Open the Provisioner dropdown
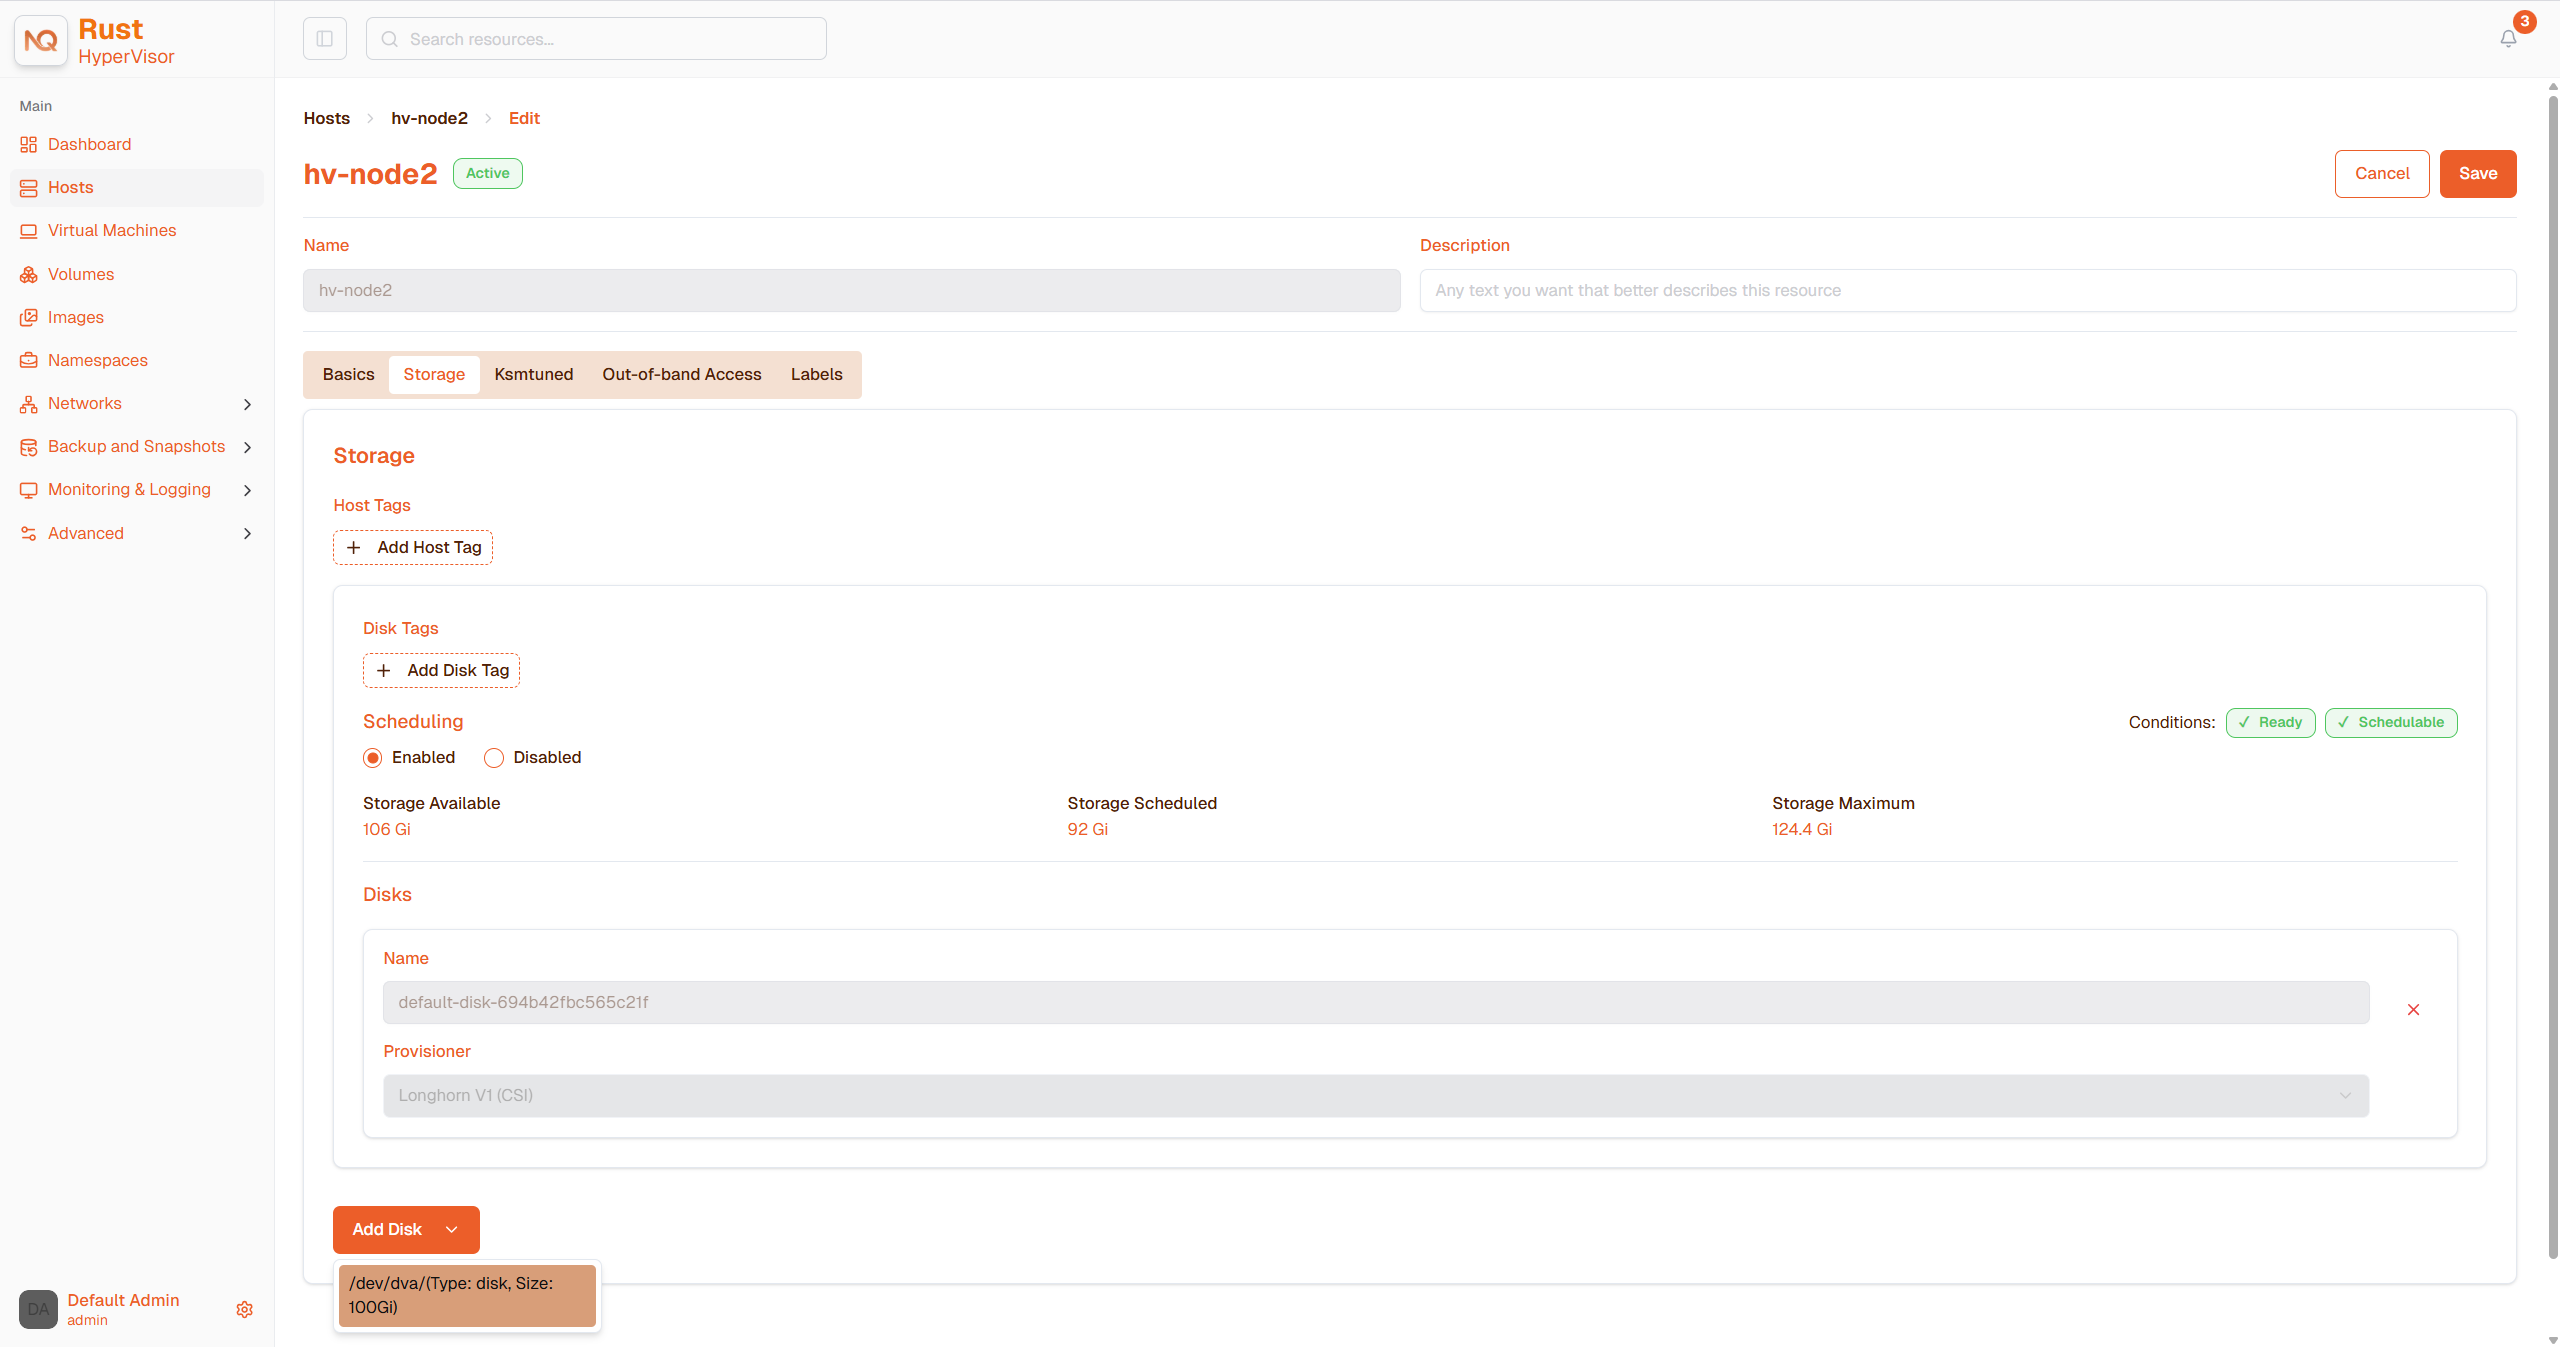 pos(1376,1096)
